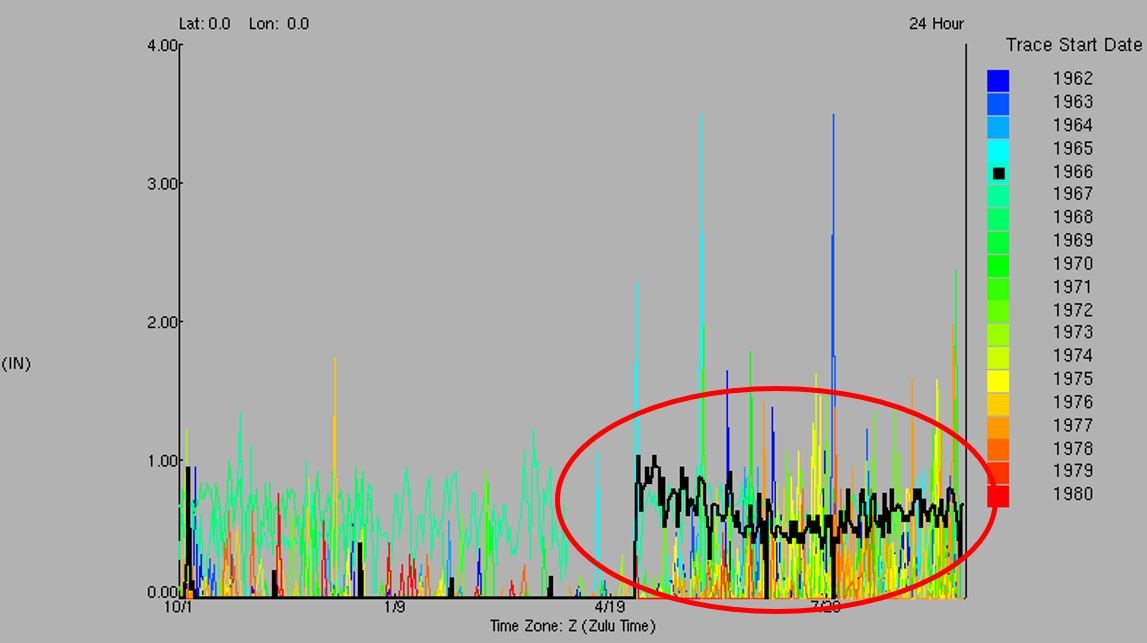Click the 1979 legend color swatch
The width and height of the screenshot is (1147, 643).
coord(998,473)
